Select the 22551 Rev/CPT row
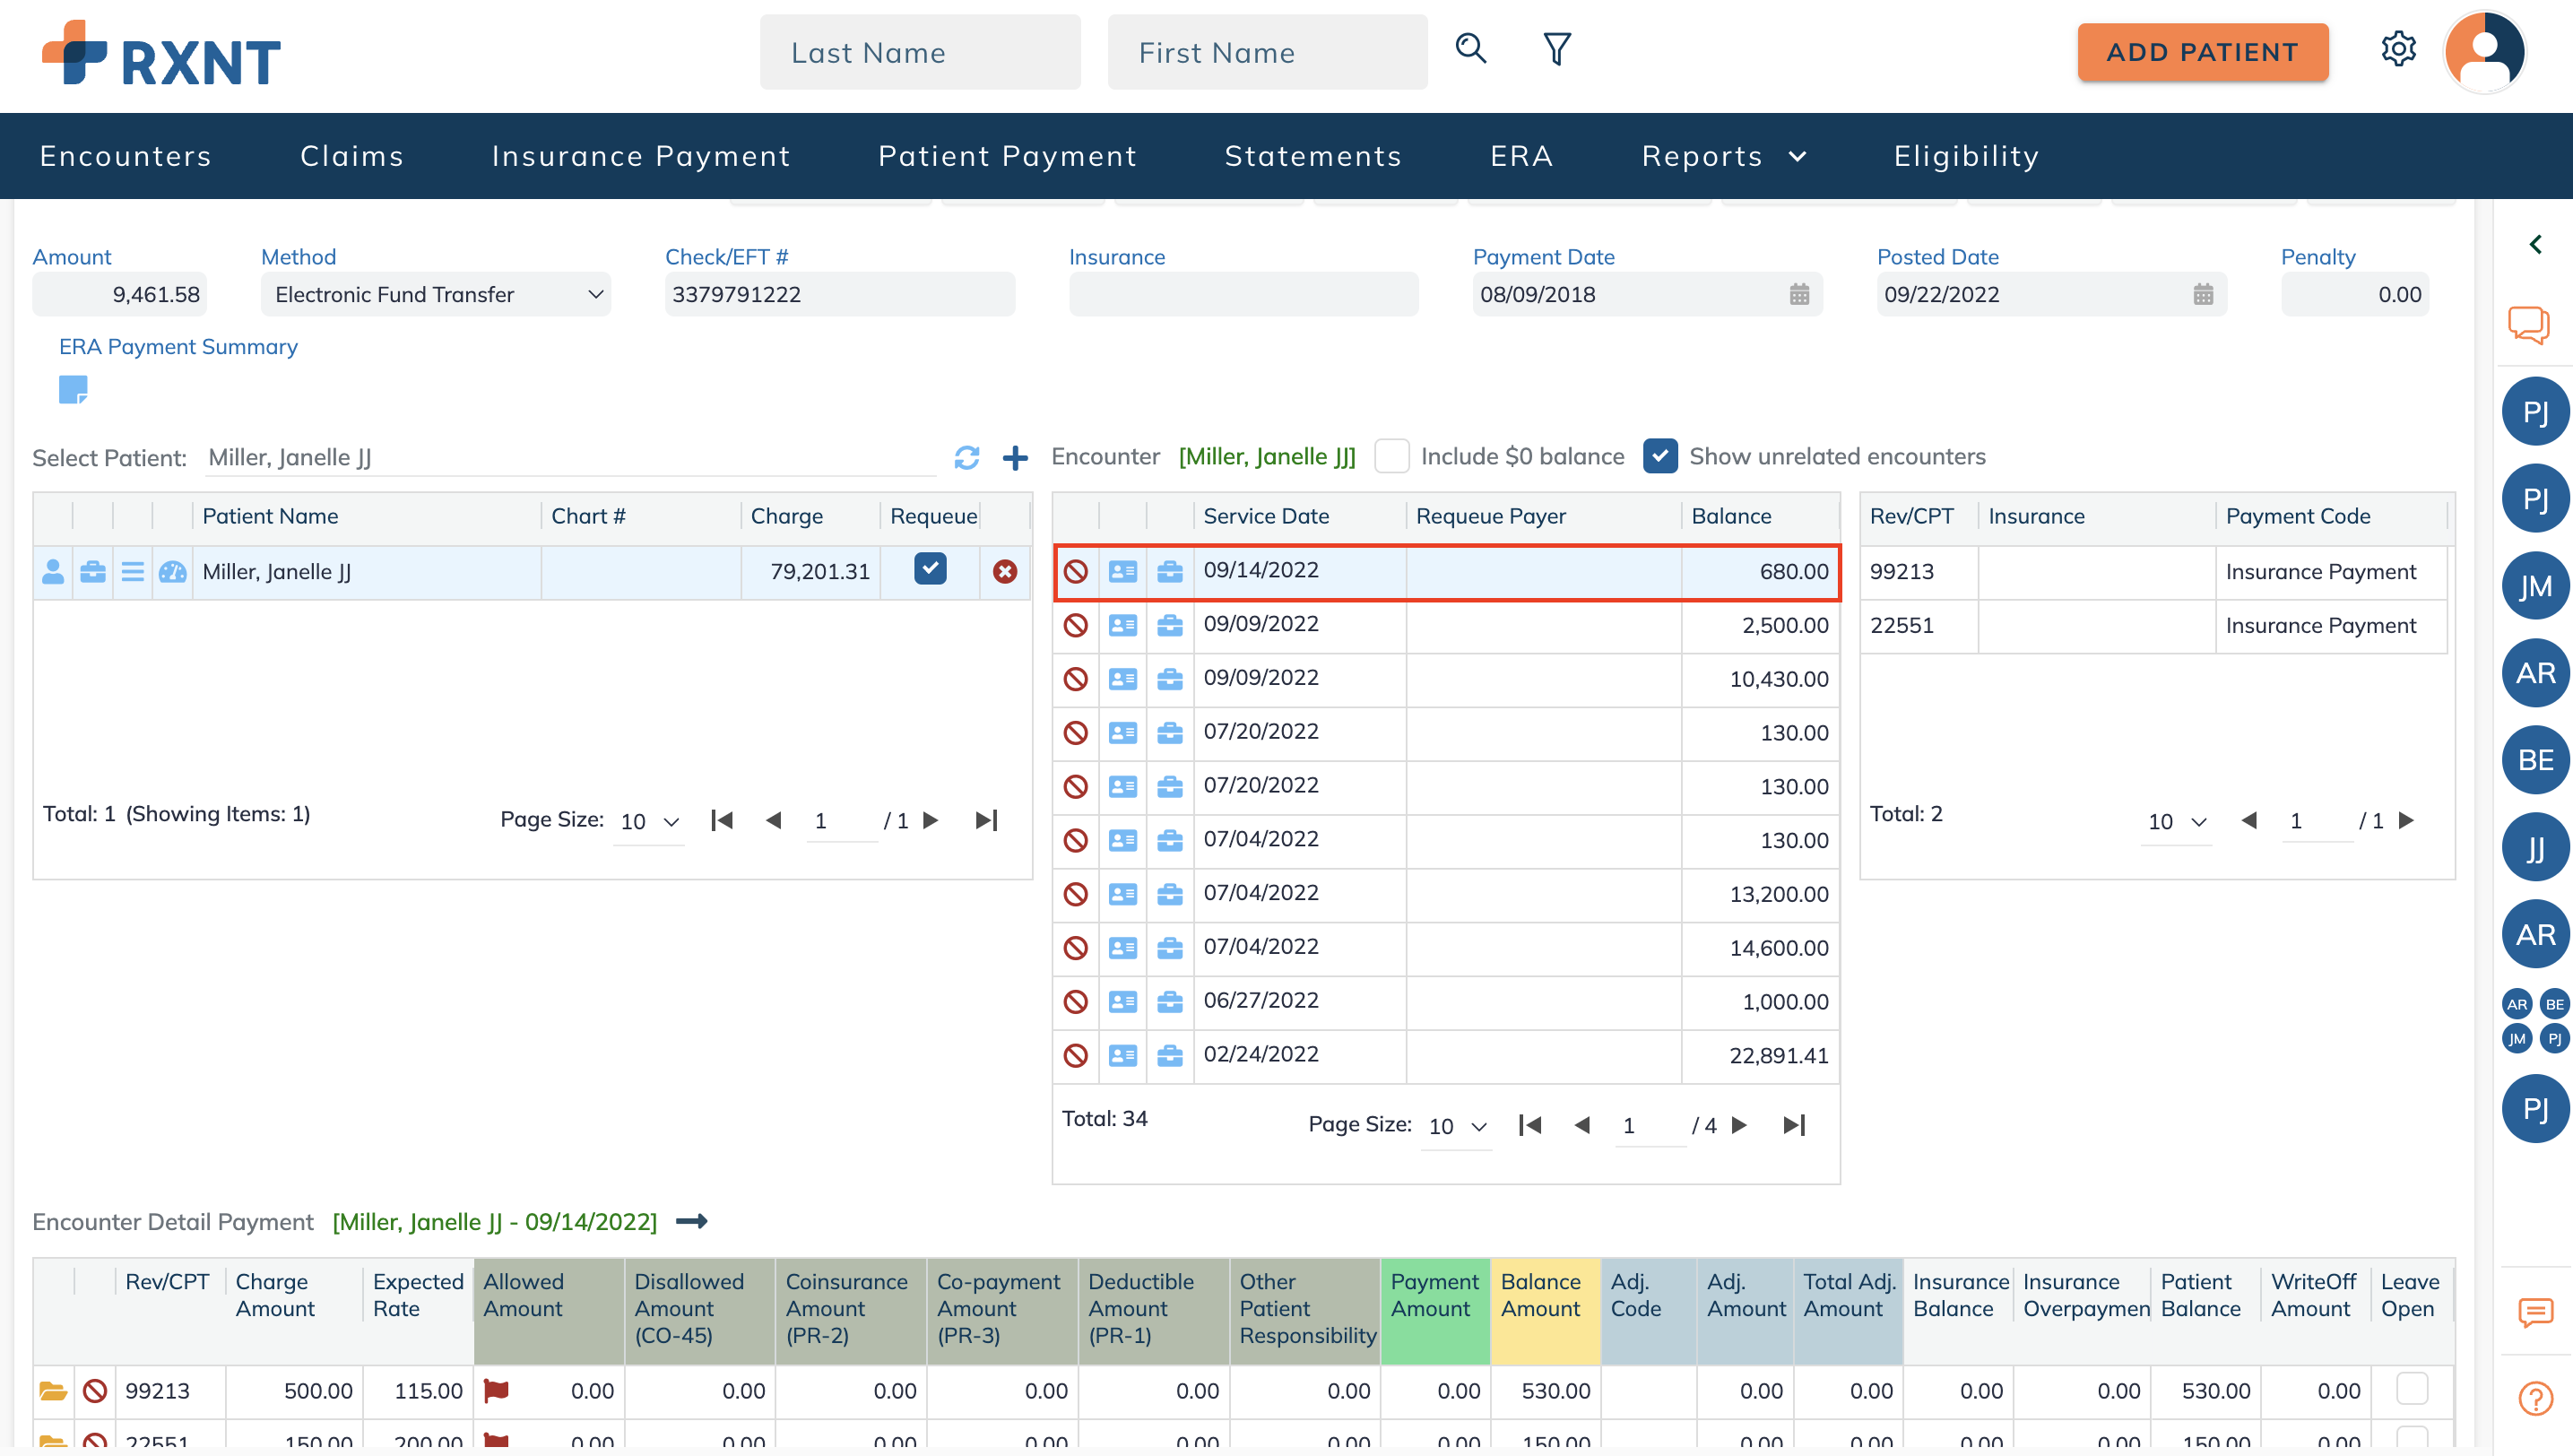Image resolution: width=2573 pixels, height=1456 pixels. (x=2153, y=626)
